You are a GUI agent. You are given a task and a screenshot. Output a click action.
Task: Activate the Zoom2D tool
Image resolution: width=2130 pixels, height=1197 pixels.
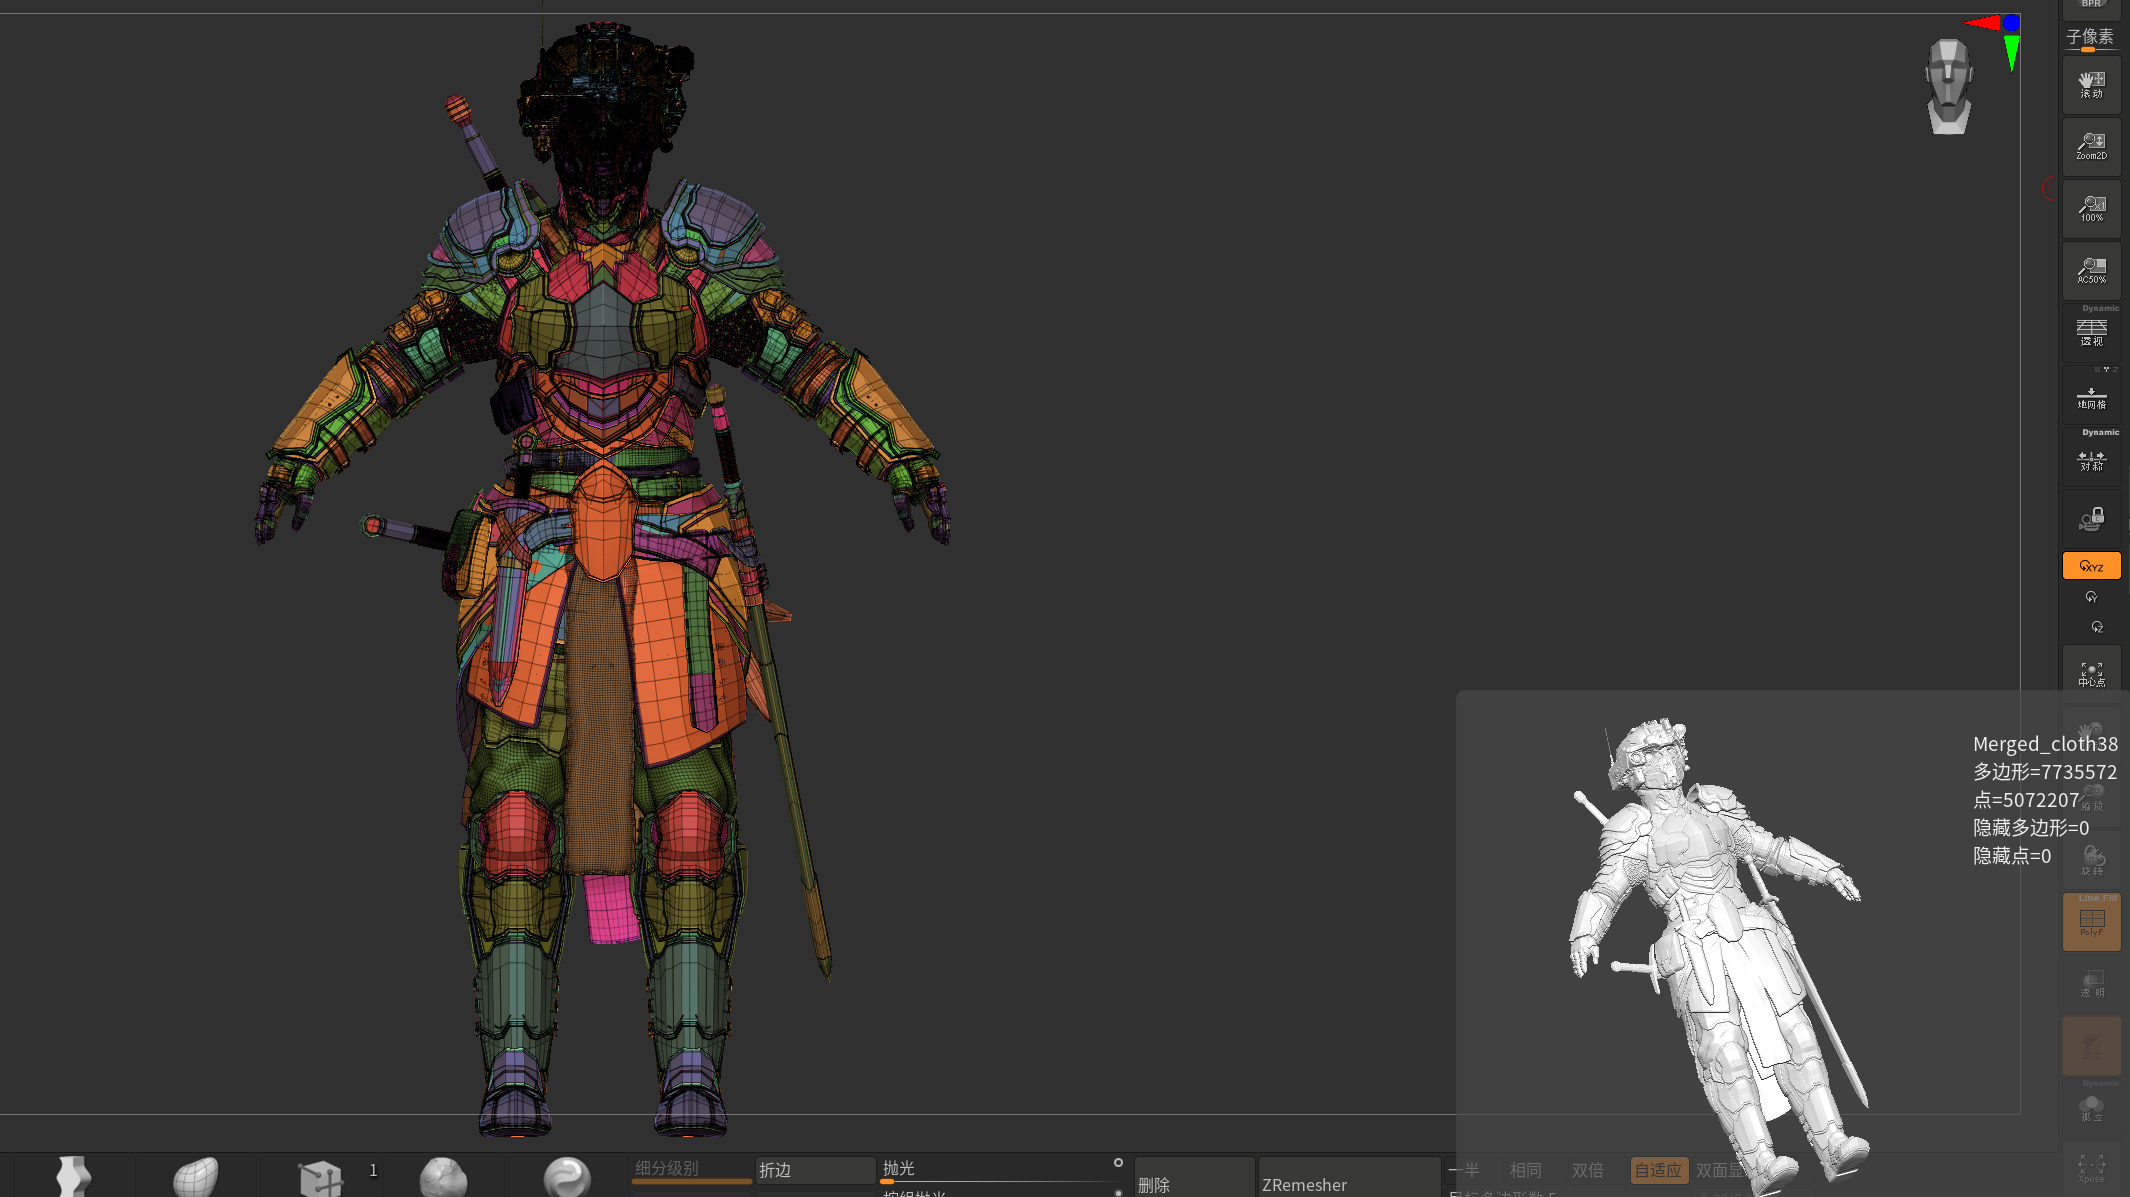pos(2091,147)
